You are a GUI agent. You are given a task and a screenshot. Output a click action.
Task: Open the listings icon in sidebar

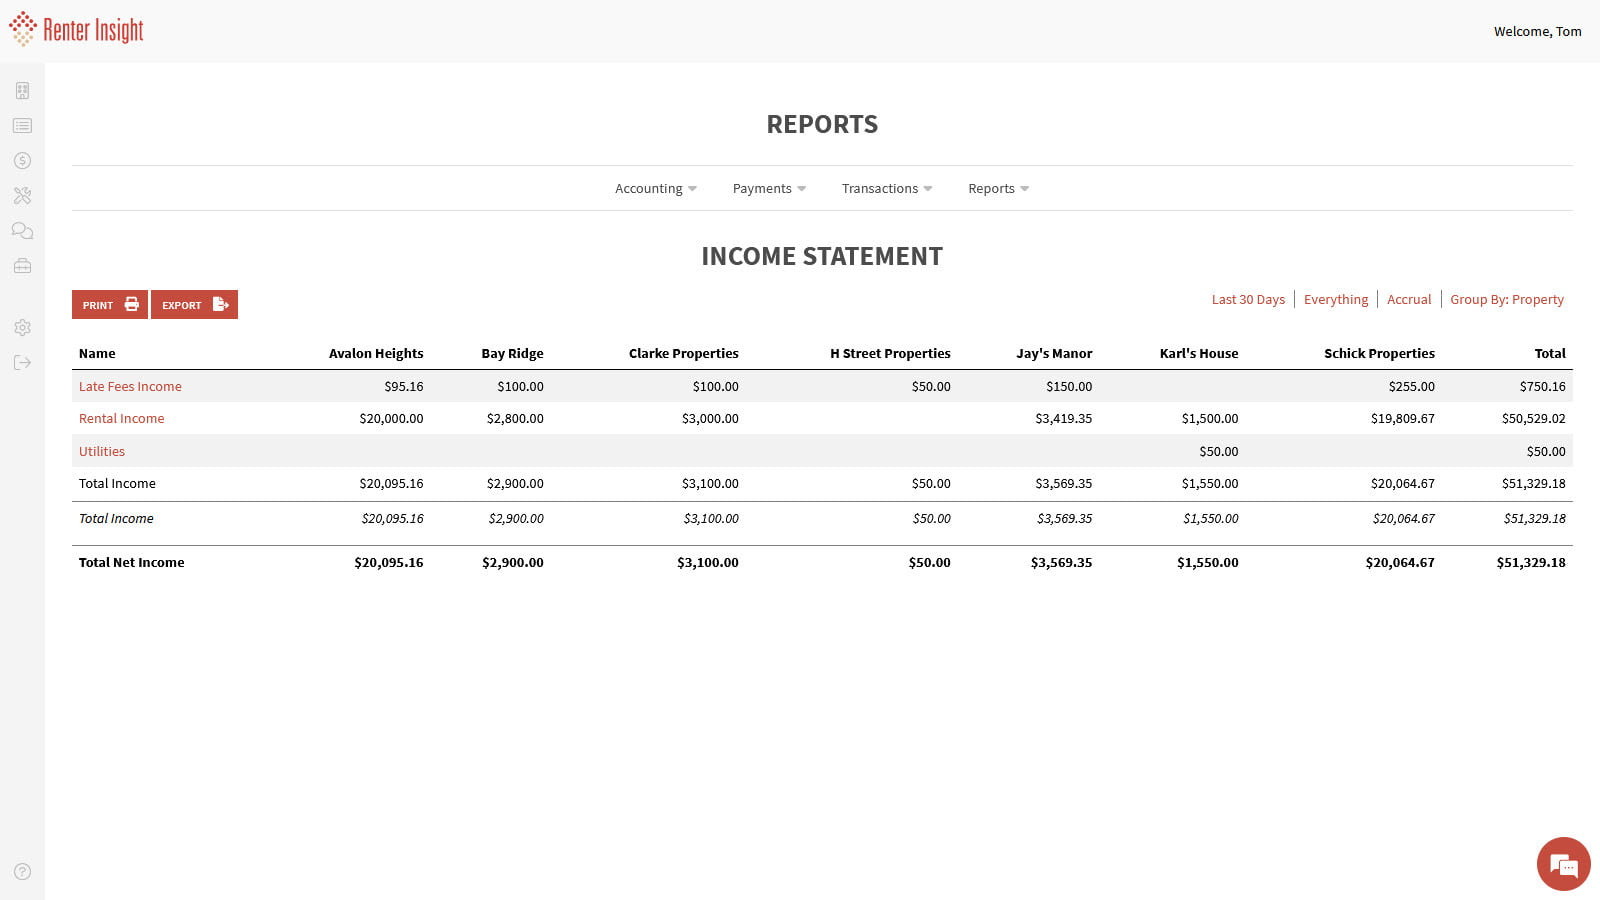(x=22, y=126)
